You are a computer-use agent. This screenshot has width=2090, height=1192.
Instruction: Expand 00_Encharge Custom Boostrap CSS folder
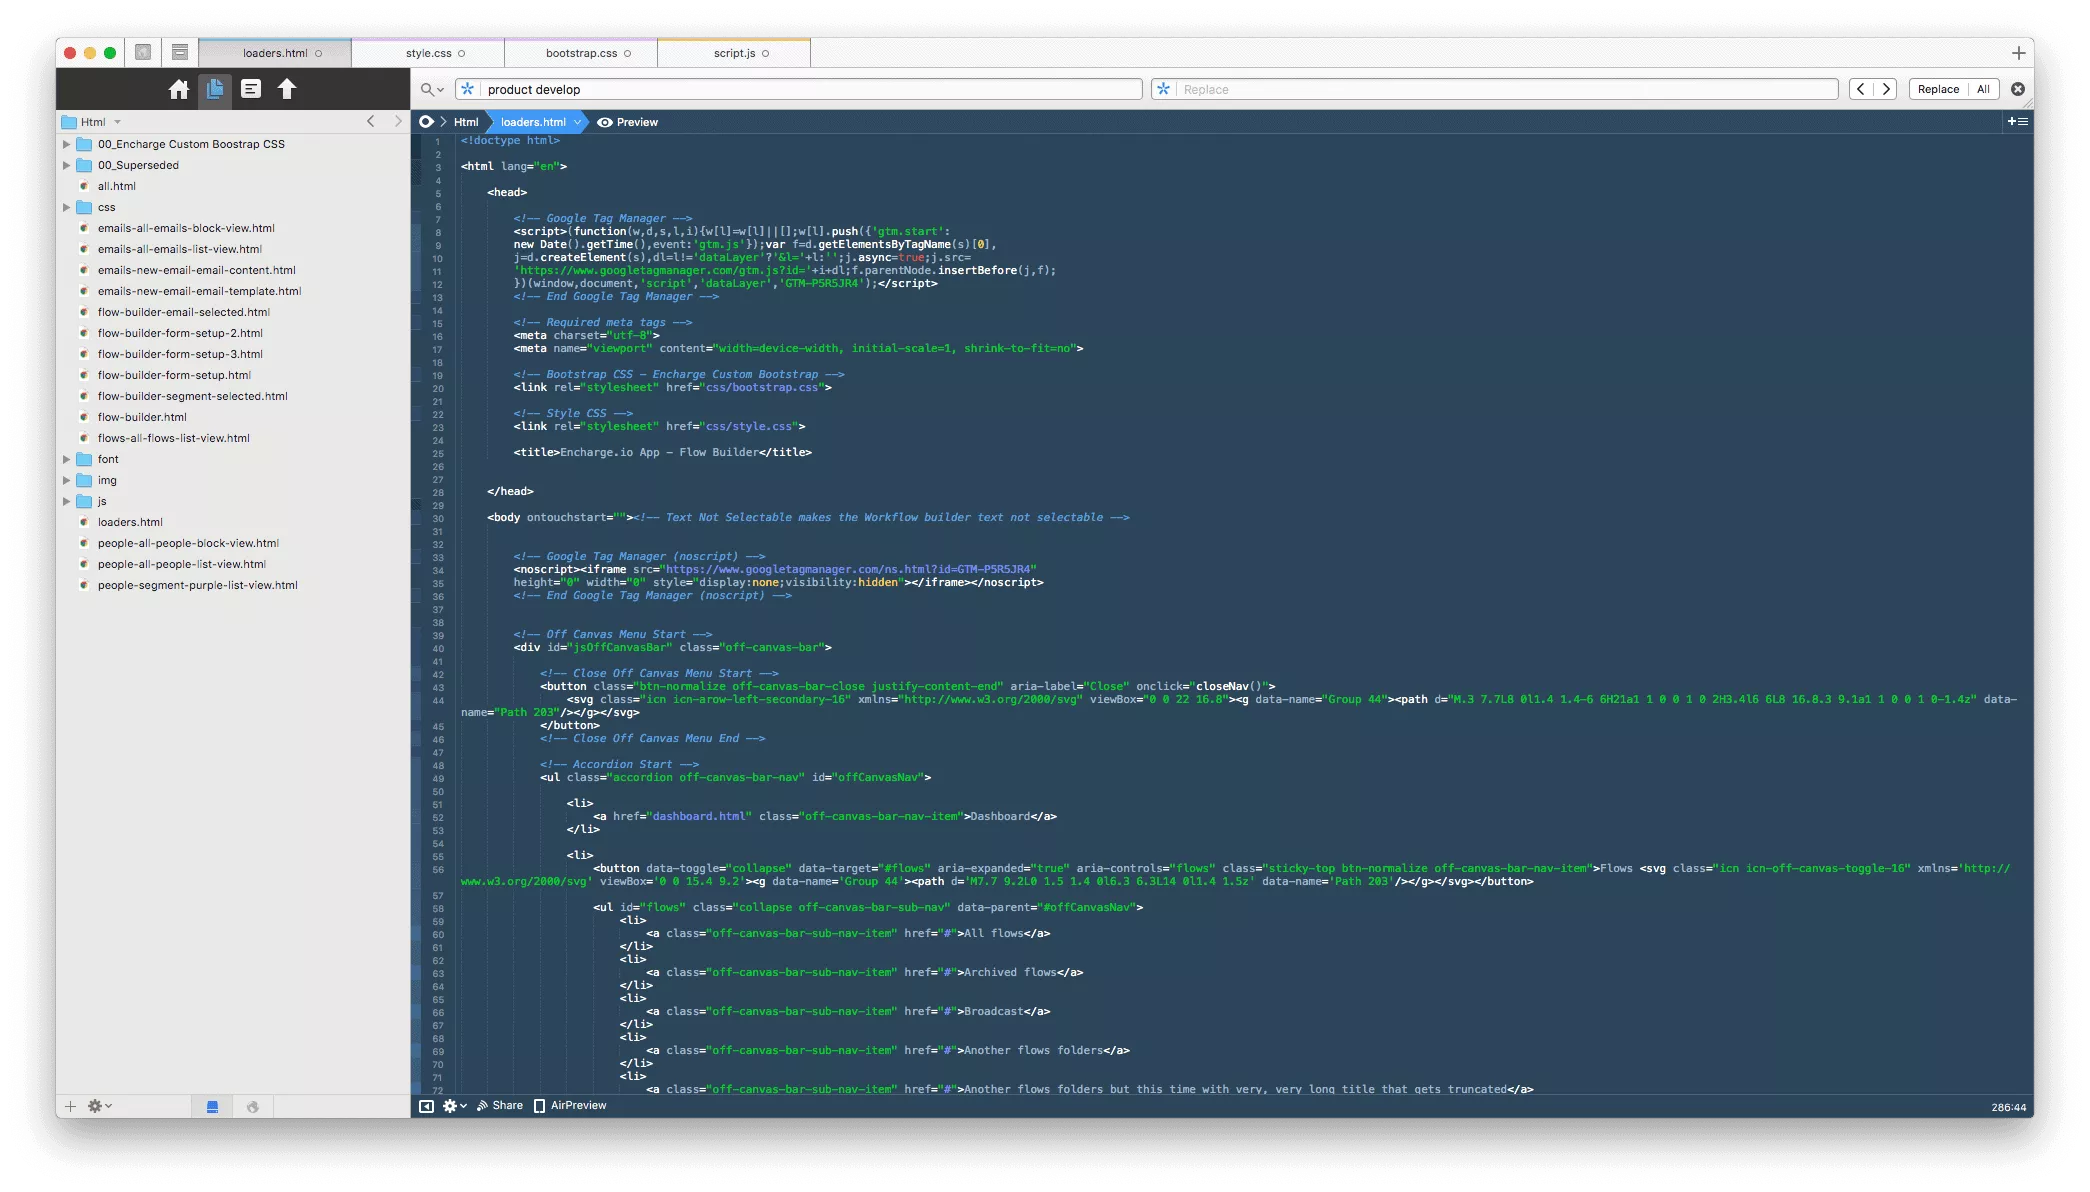(67, 144)
